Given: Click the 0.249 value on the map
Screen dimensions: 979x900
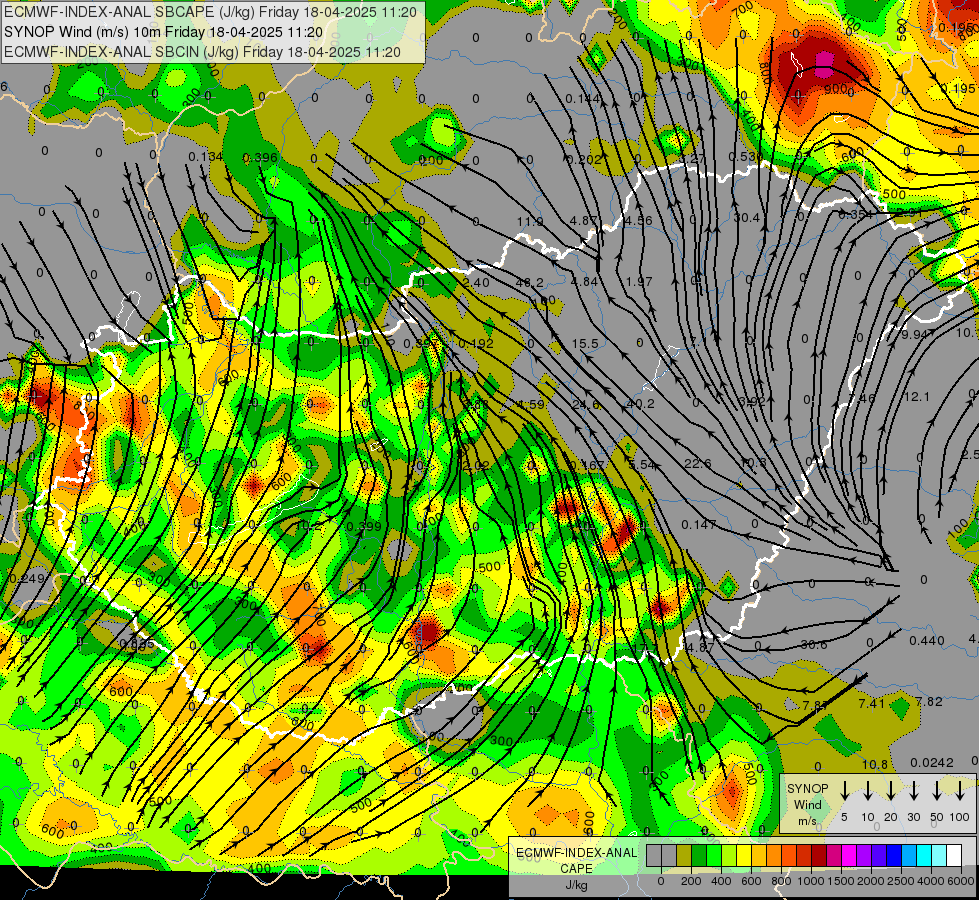Looking at the screenshot, I should (27, 578).
